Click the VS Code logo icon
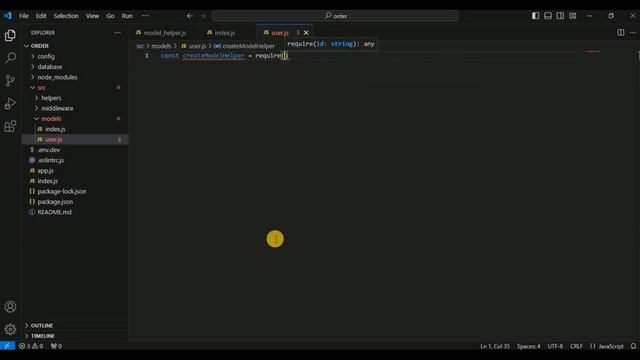This screenshot has width=640, height=360. [8, 16]
